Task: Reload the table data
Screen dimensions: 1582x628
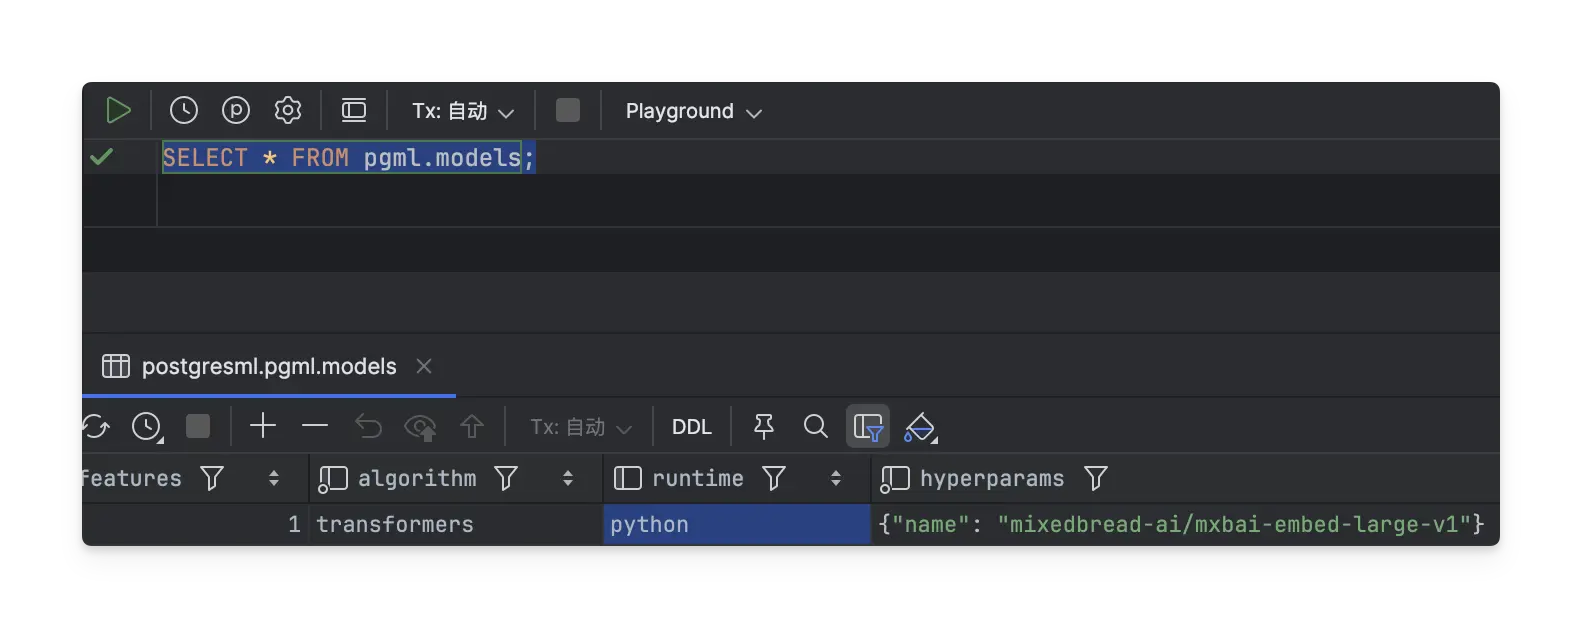Action: 96,428
